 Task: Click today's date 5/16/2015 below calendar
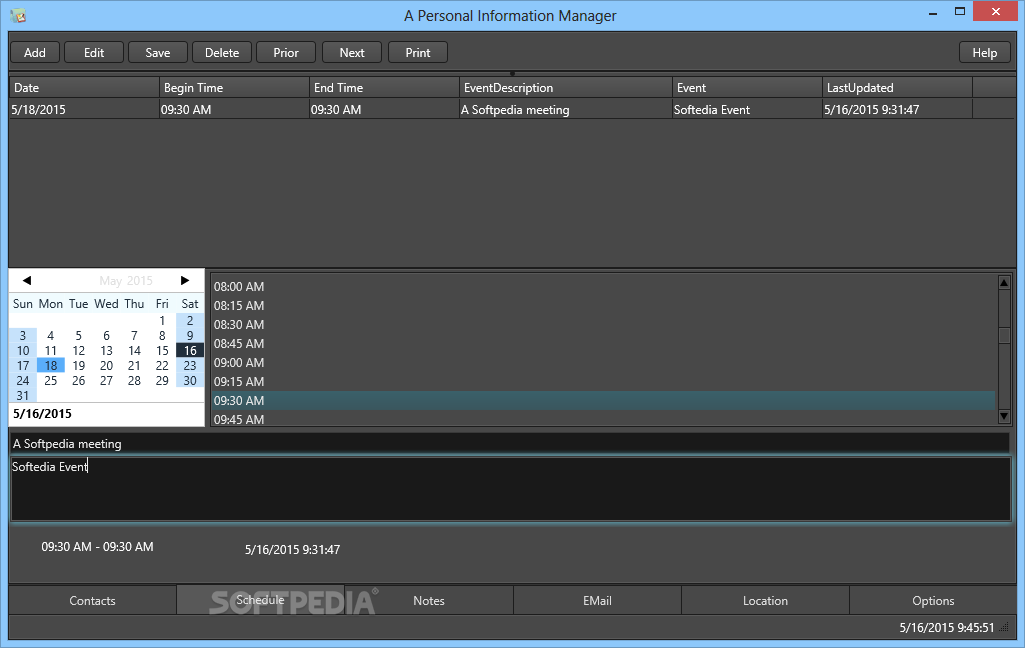pos(42,414)
